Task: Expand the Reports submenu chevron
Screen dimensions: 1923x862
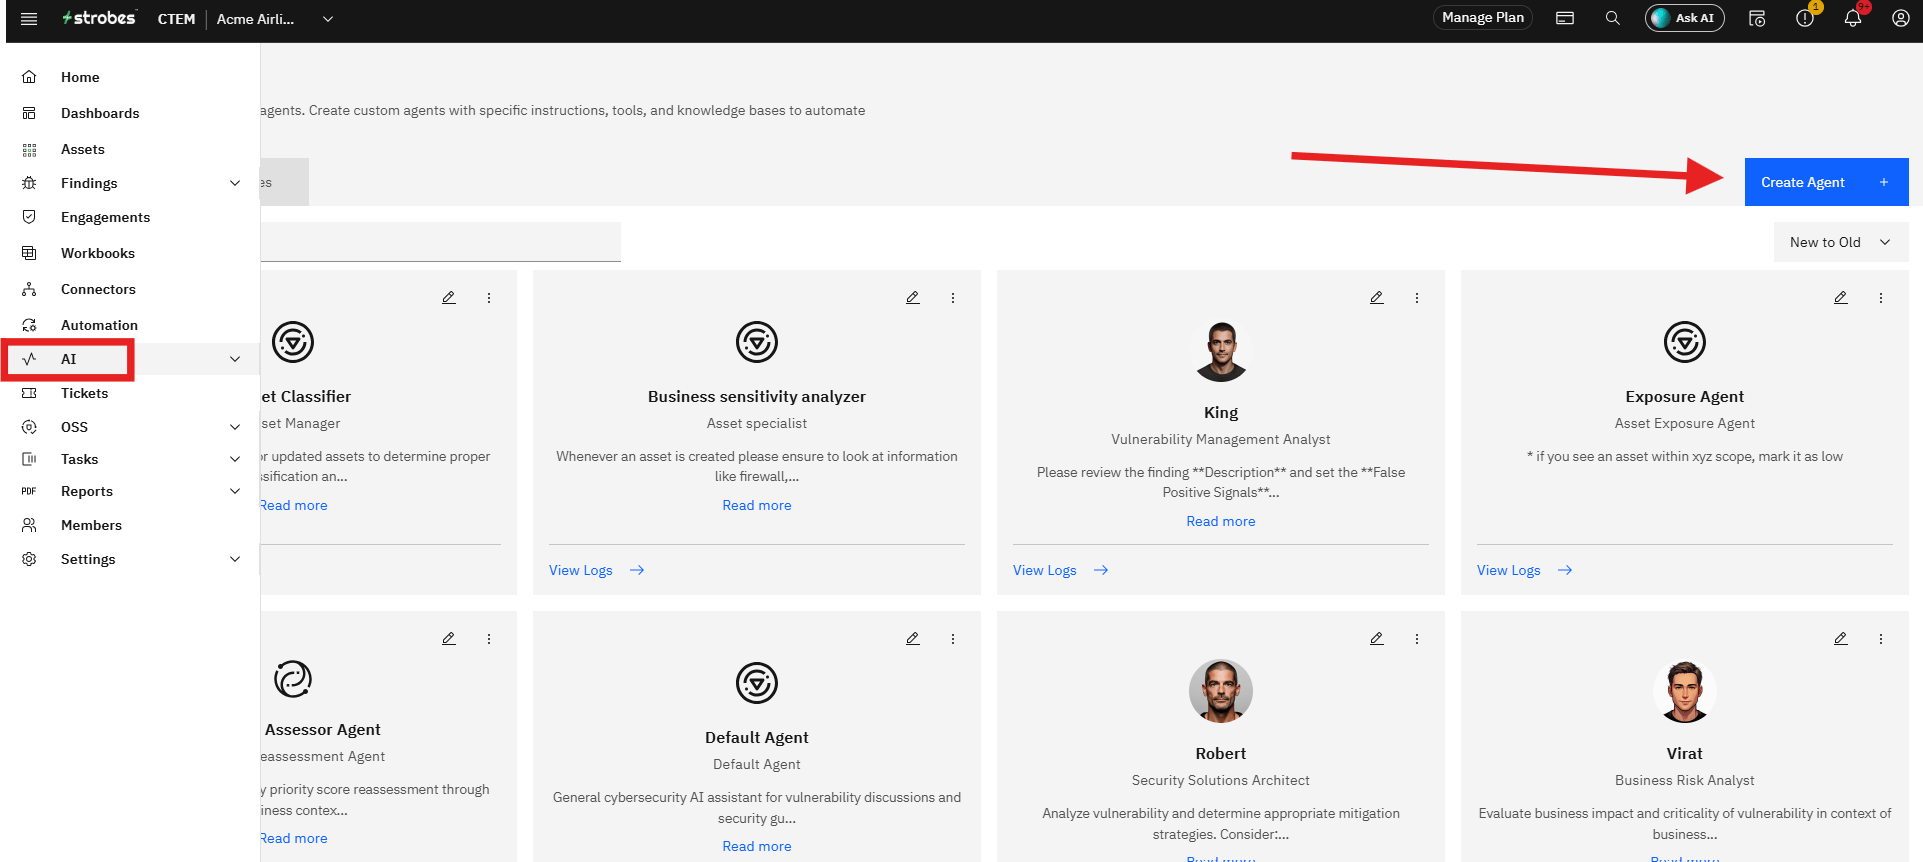Action: [235, 491]
